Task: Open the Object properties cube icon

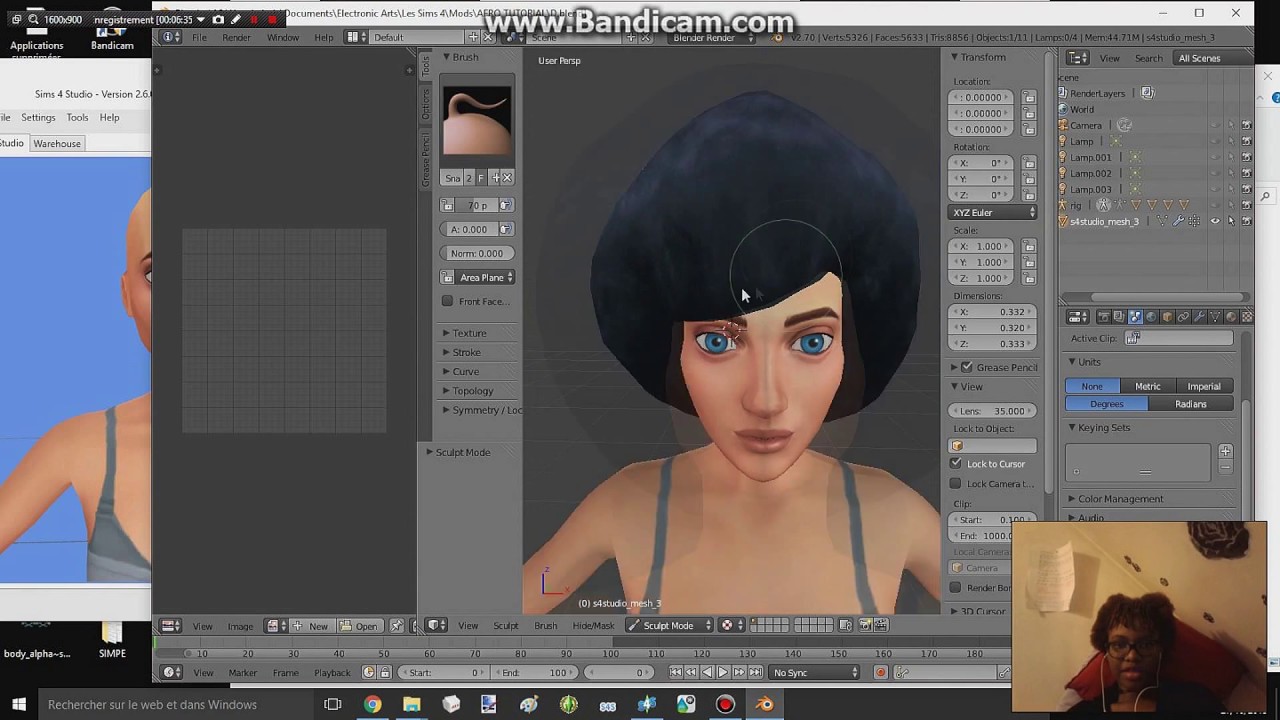Action: pyautogui.click(x=1167, y=317)
